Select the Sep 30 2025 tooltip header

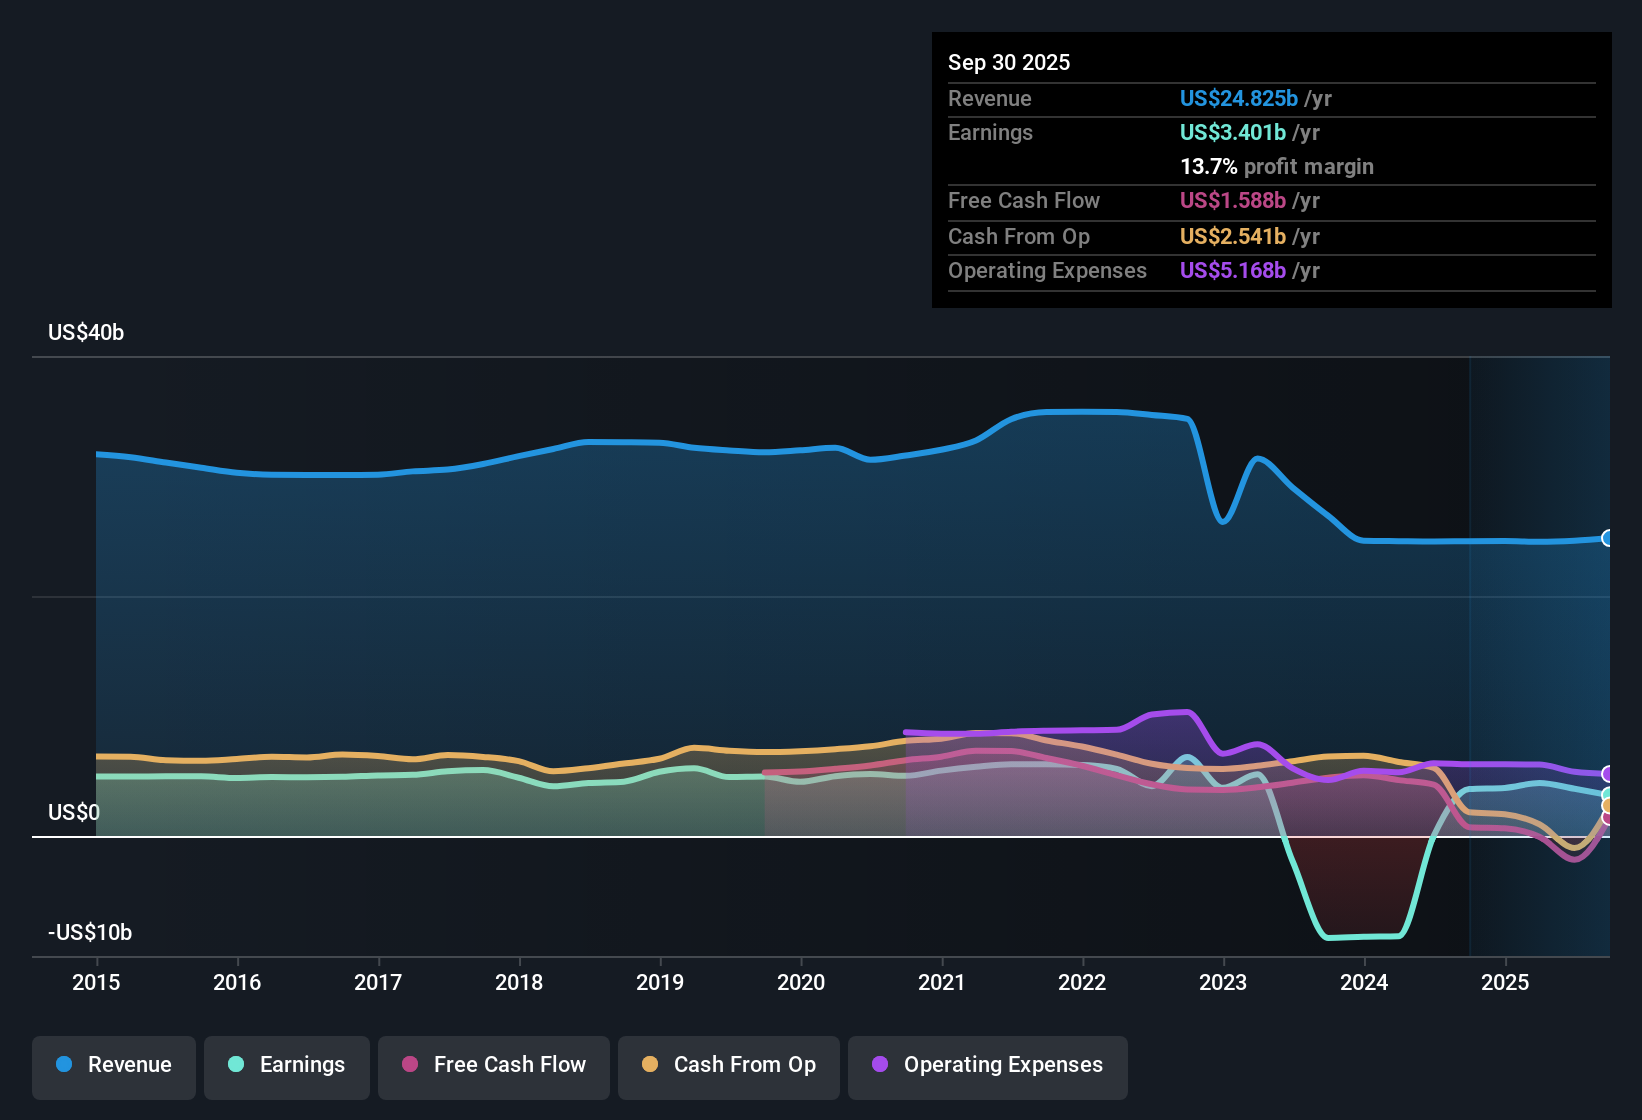(x=1009, y=62)
